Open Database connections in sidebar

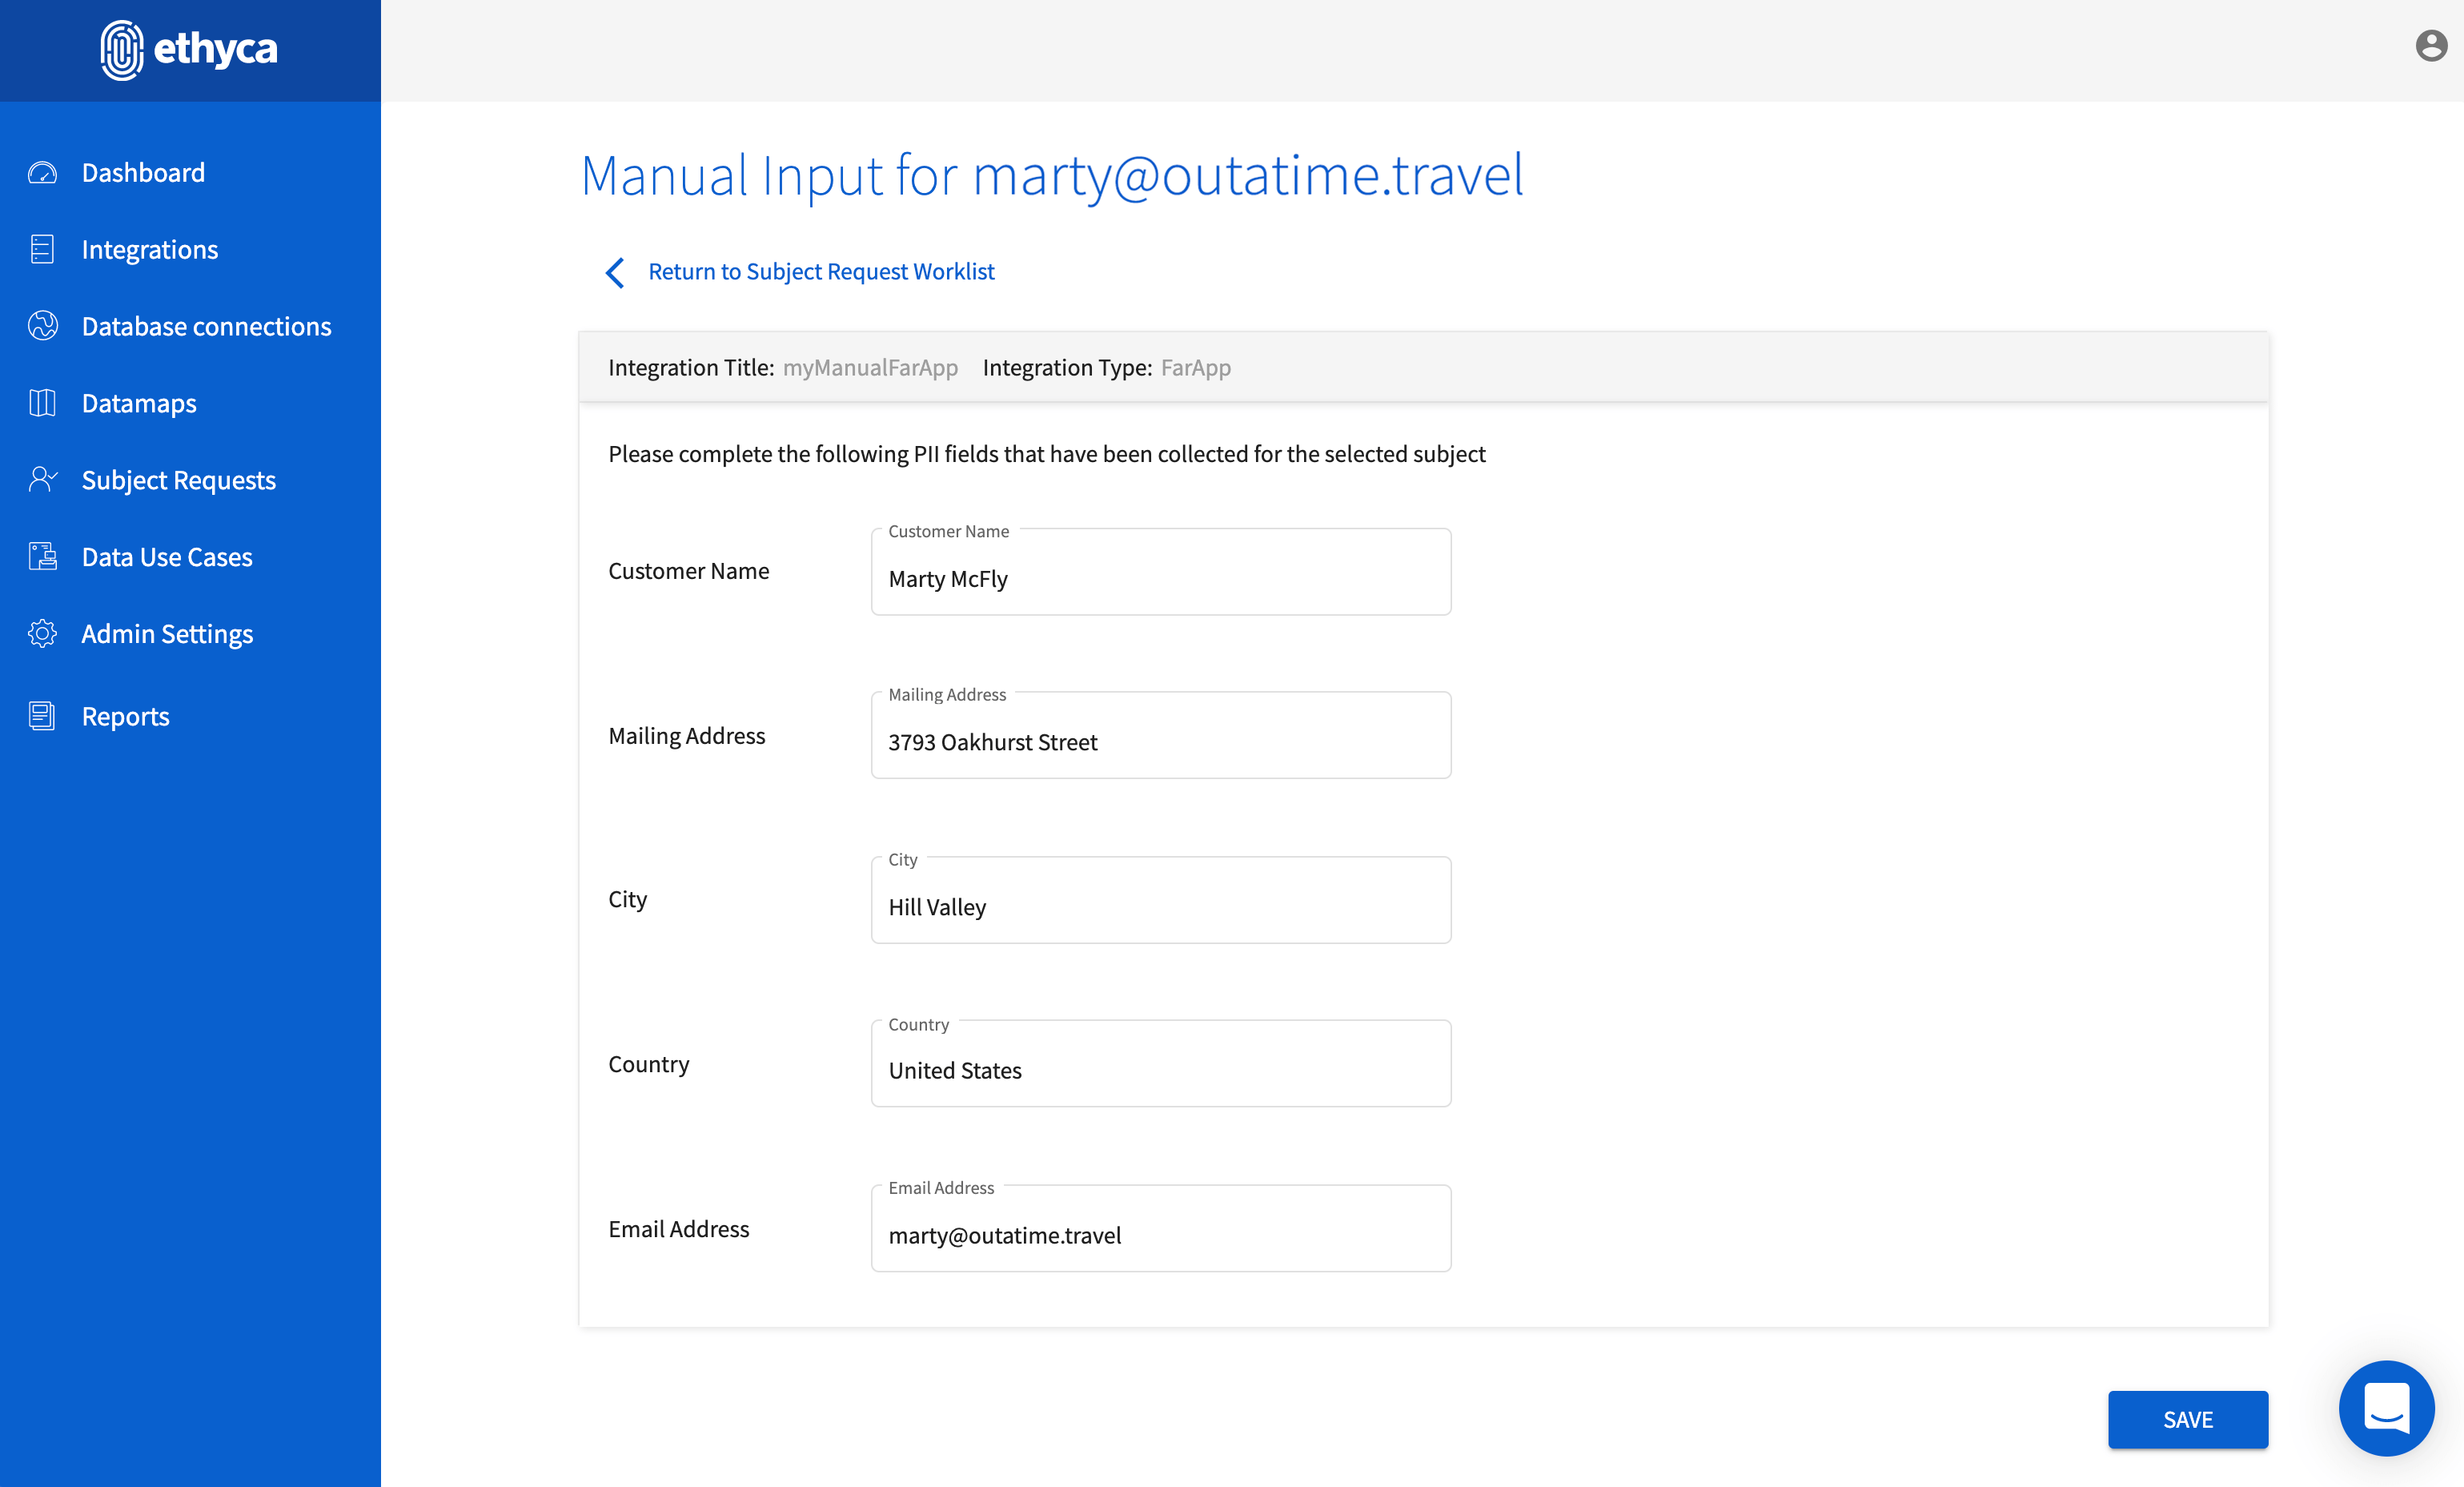click(206, 326)
